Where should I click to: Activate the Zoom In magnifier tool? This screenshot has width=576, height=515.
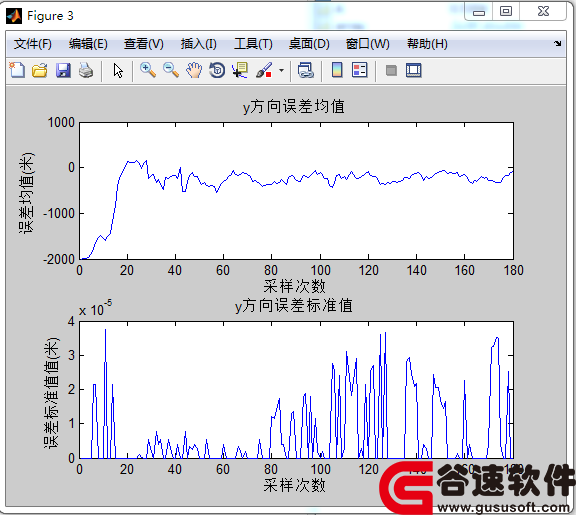coord(148,70)
